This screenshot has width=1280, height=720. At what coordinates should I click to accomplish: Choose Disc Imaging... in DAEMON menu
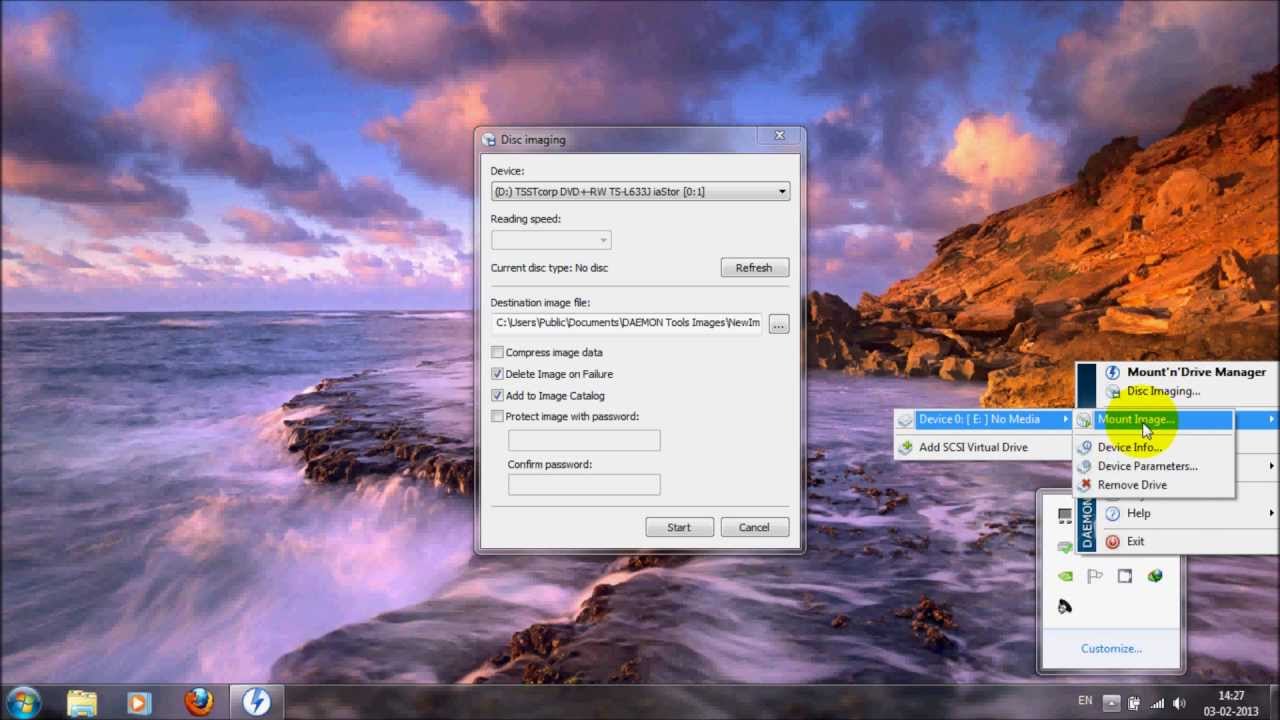coord(1163,391)
